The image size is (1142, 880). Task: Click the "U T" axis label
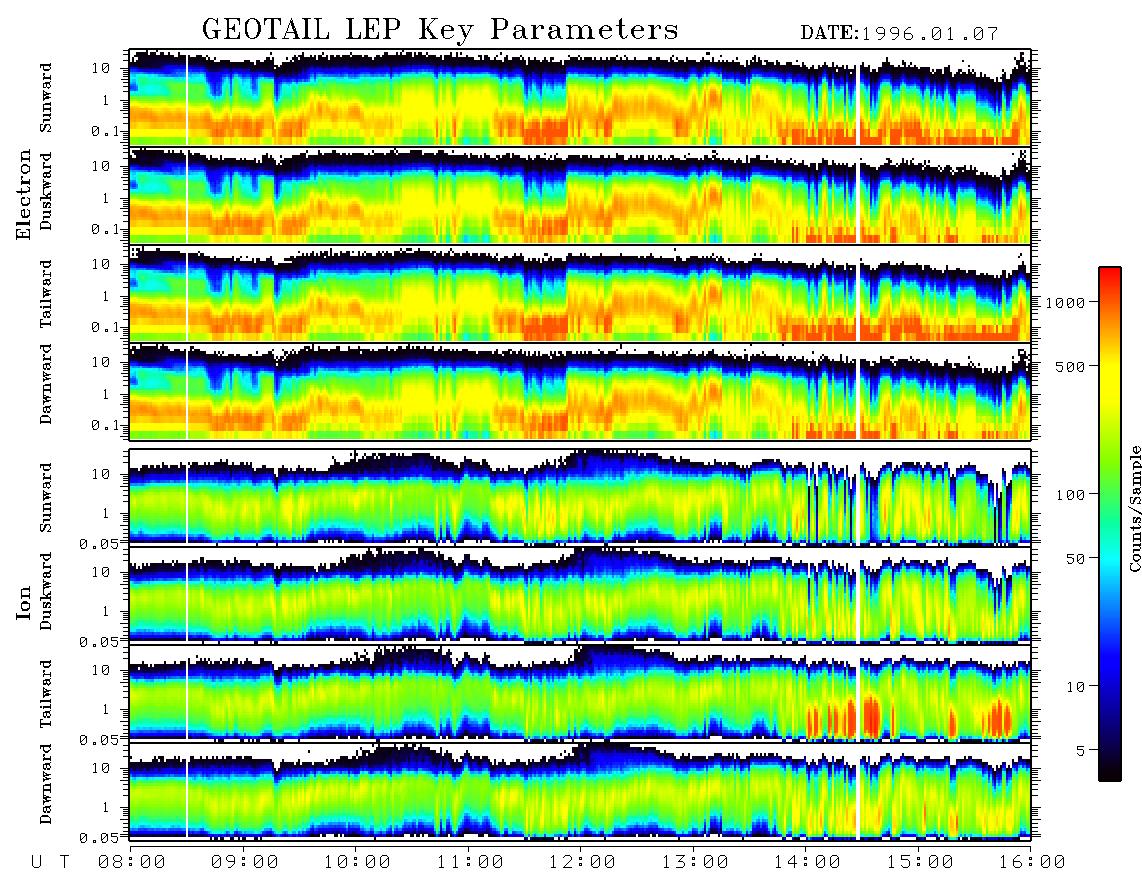pyautogui.click(x=50, y=862)
